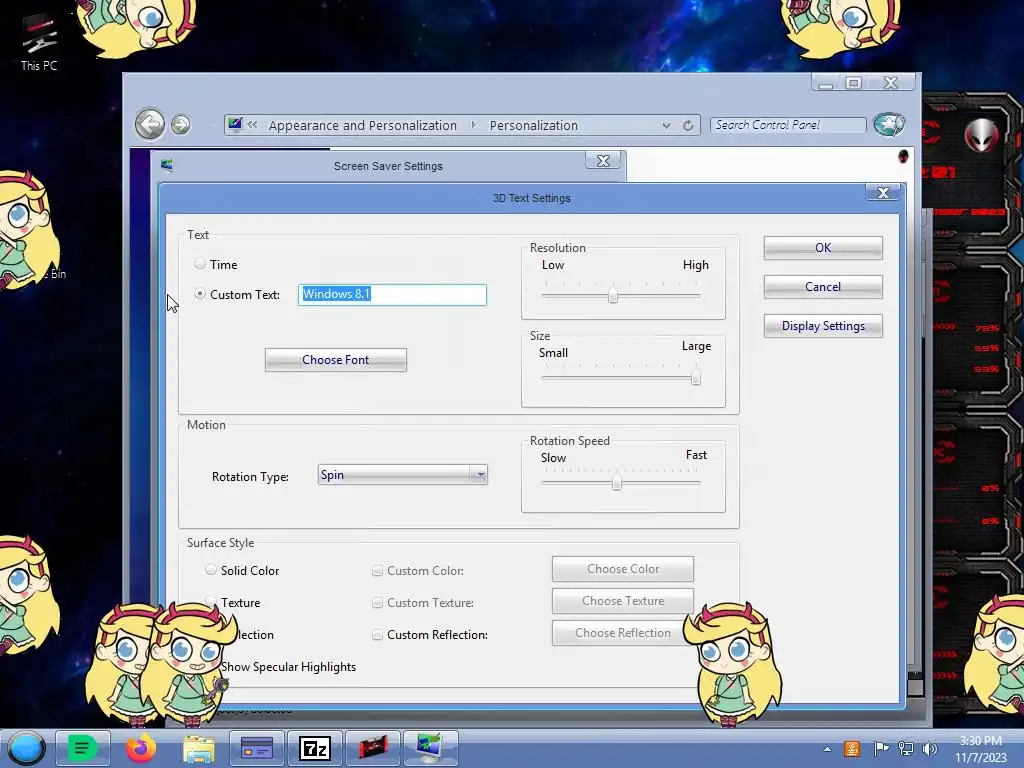This screenshot has height=768, width=1024.
Task: Click the Rotation Speed slider handle
Action: click(x=616, y=483)
